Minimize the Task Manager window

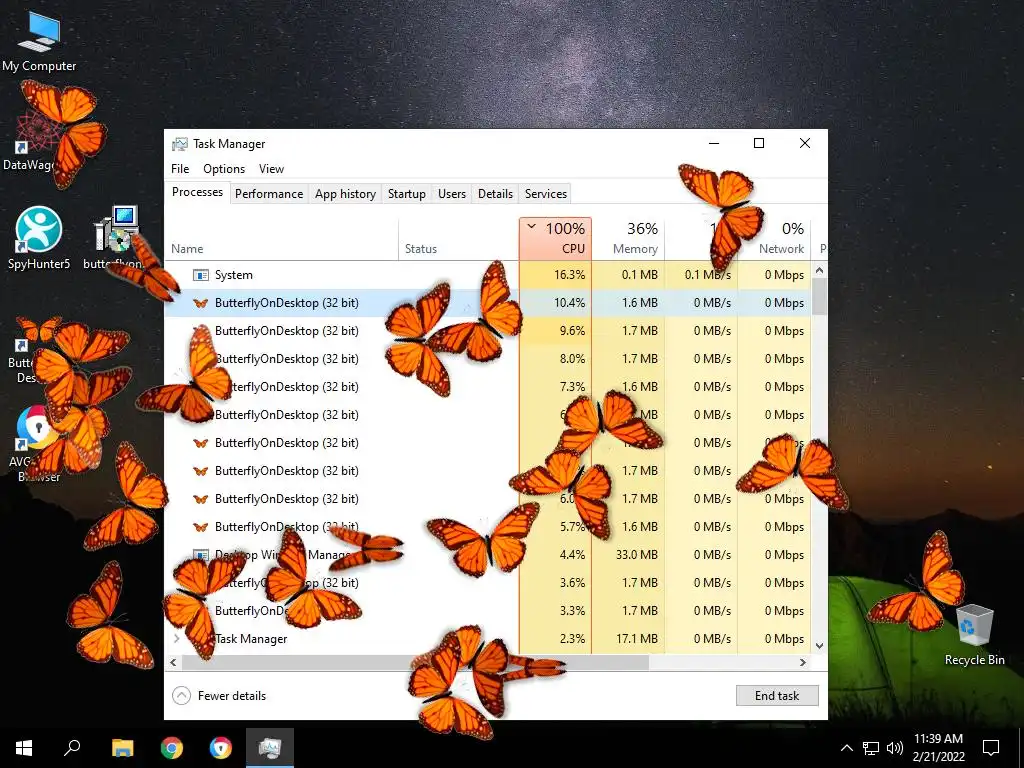tap(714, 143)
